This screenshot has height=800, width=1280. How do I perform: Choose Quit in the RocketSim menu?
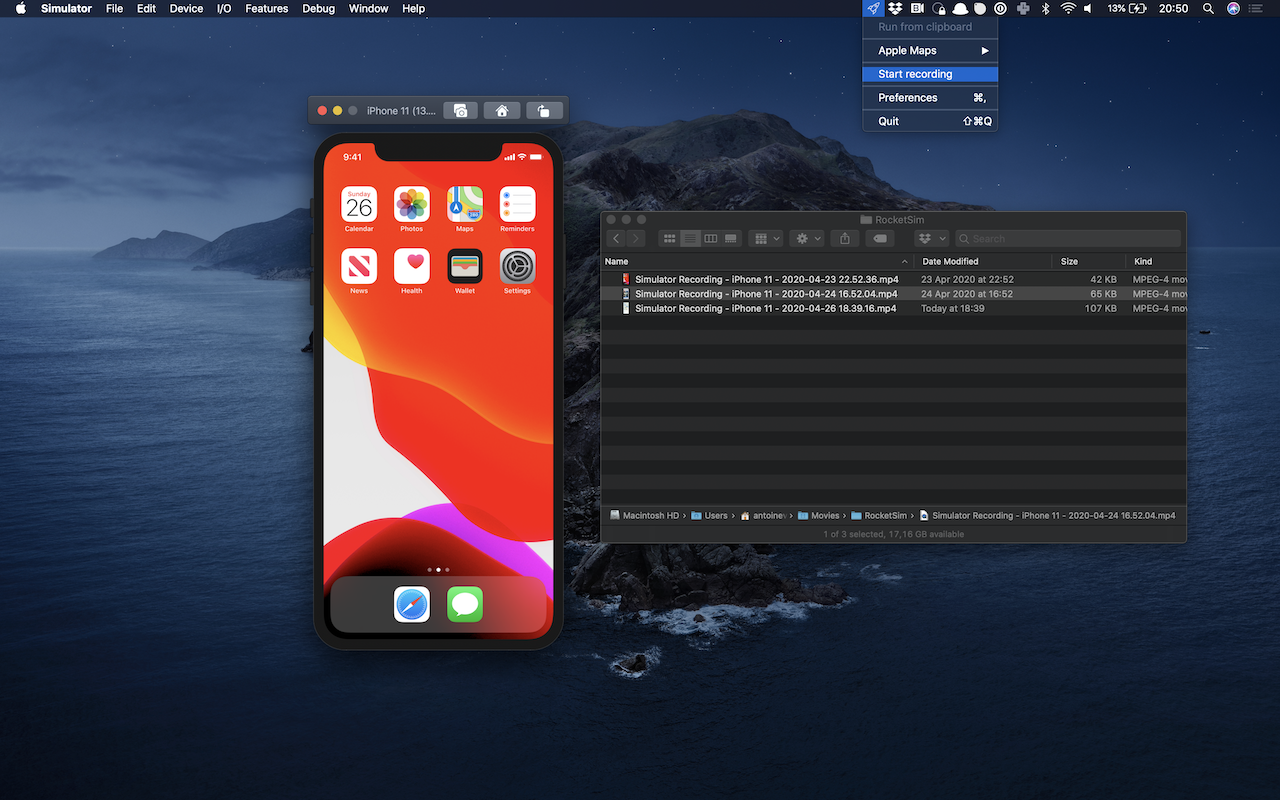[x=930, y=121]
